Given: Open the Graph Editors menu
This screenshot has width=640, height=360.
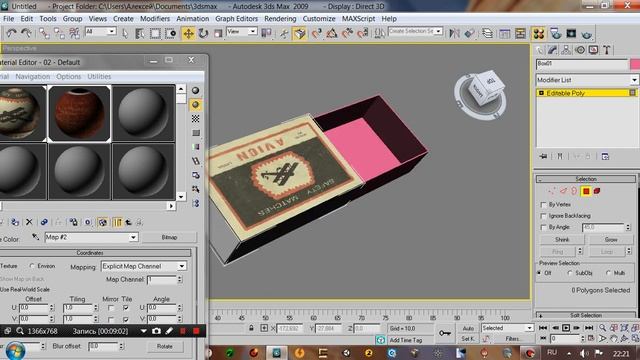Looking at the screenshot, I should point(236,19).
